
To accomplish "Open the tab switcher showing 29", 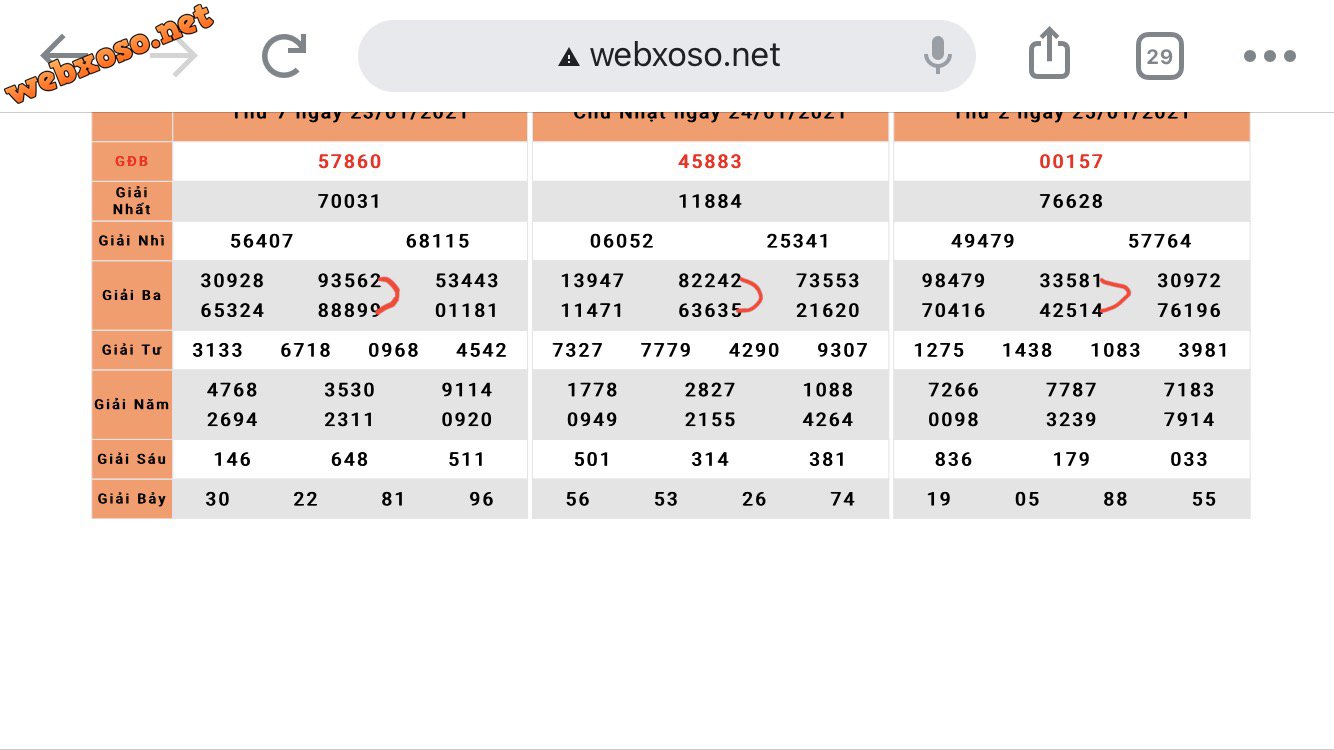I will click(x=1159, y=56).
